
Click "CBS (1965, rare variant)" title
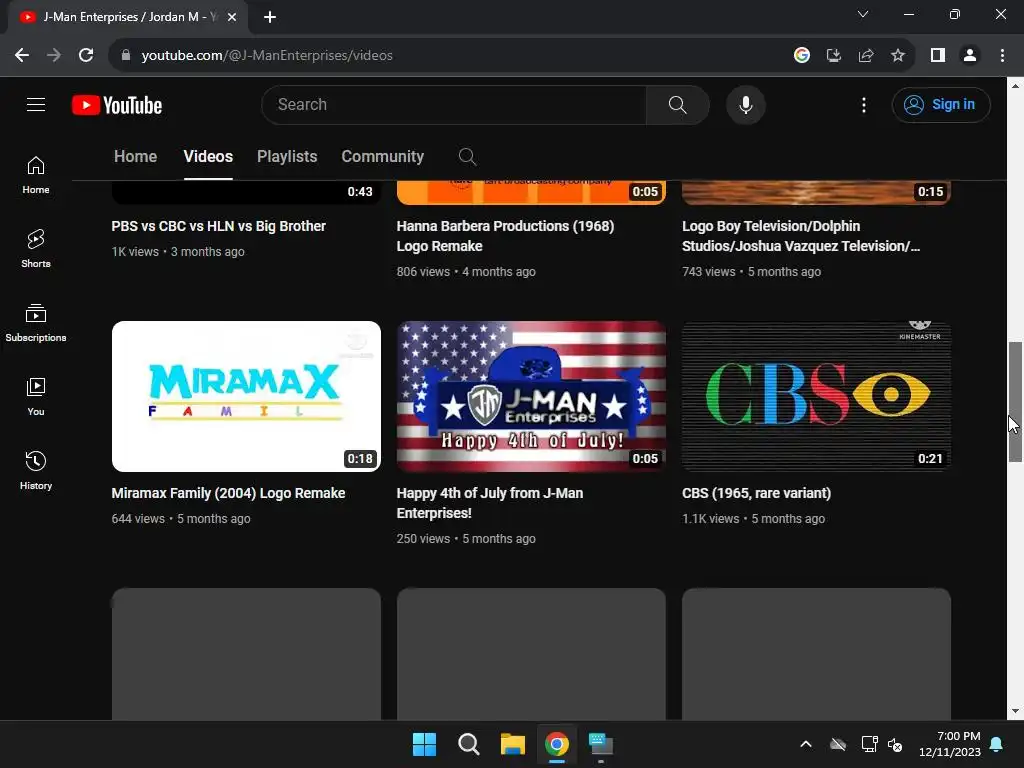756,493
